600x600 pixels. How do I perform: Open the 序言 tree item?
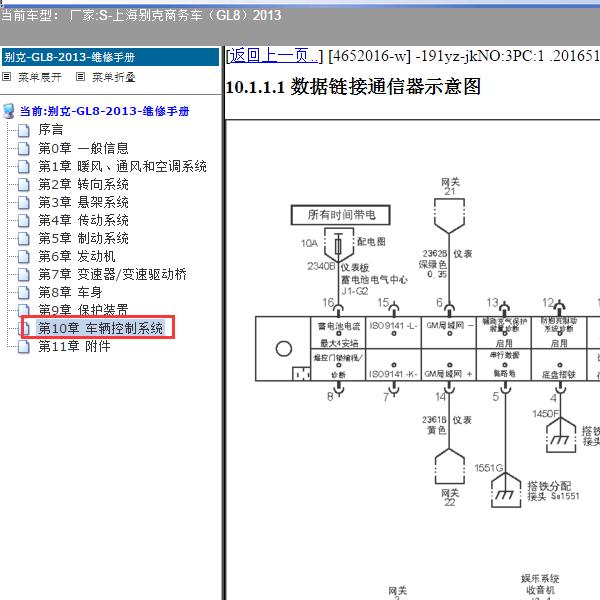pos(51,130)
